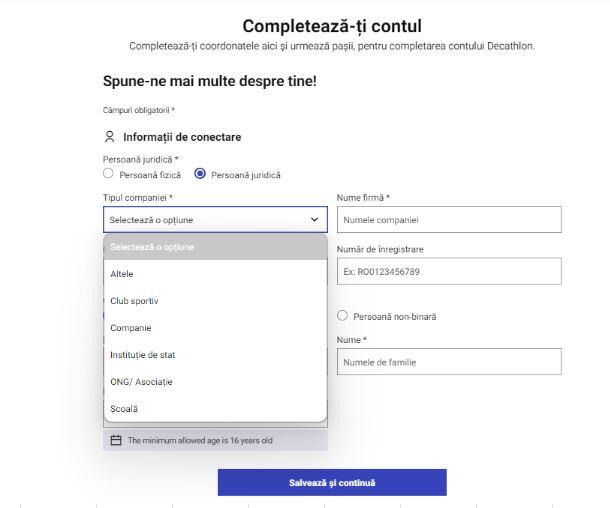The width and height of the screenshot is (610, 508).
Task: Select the Persoană fizică radio button
Action: pos(108,173)
